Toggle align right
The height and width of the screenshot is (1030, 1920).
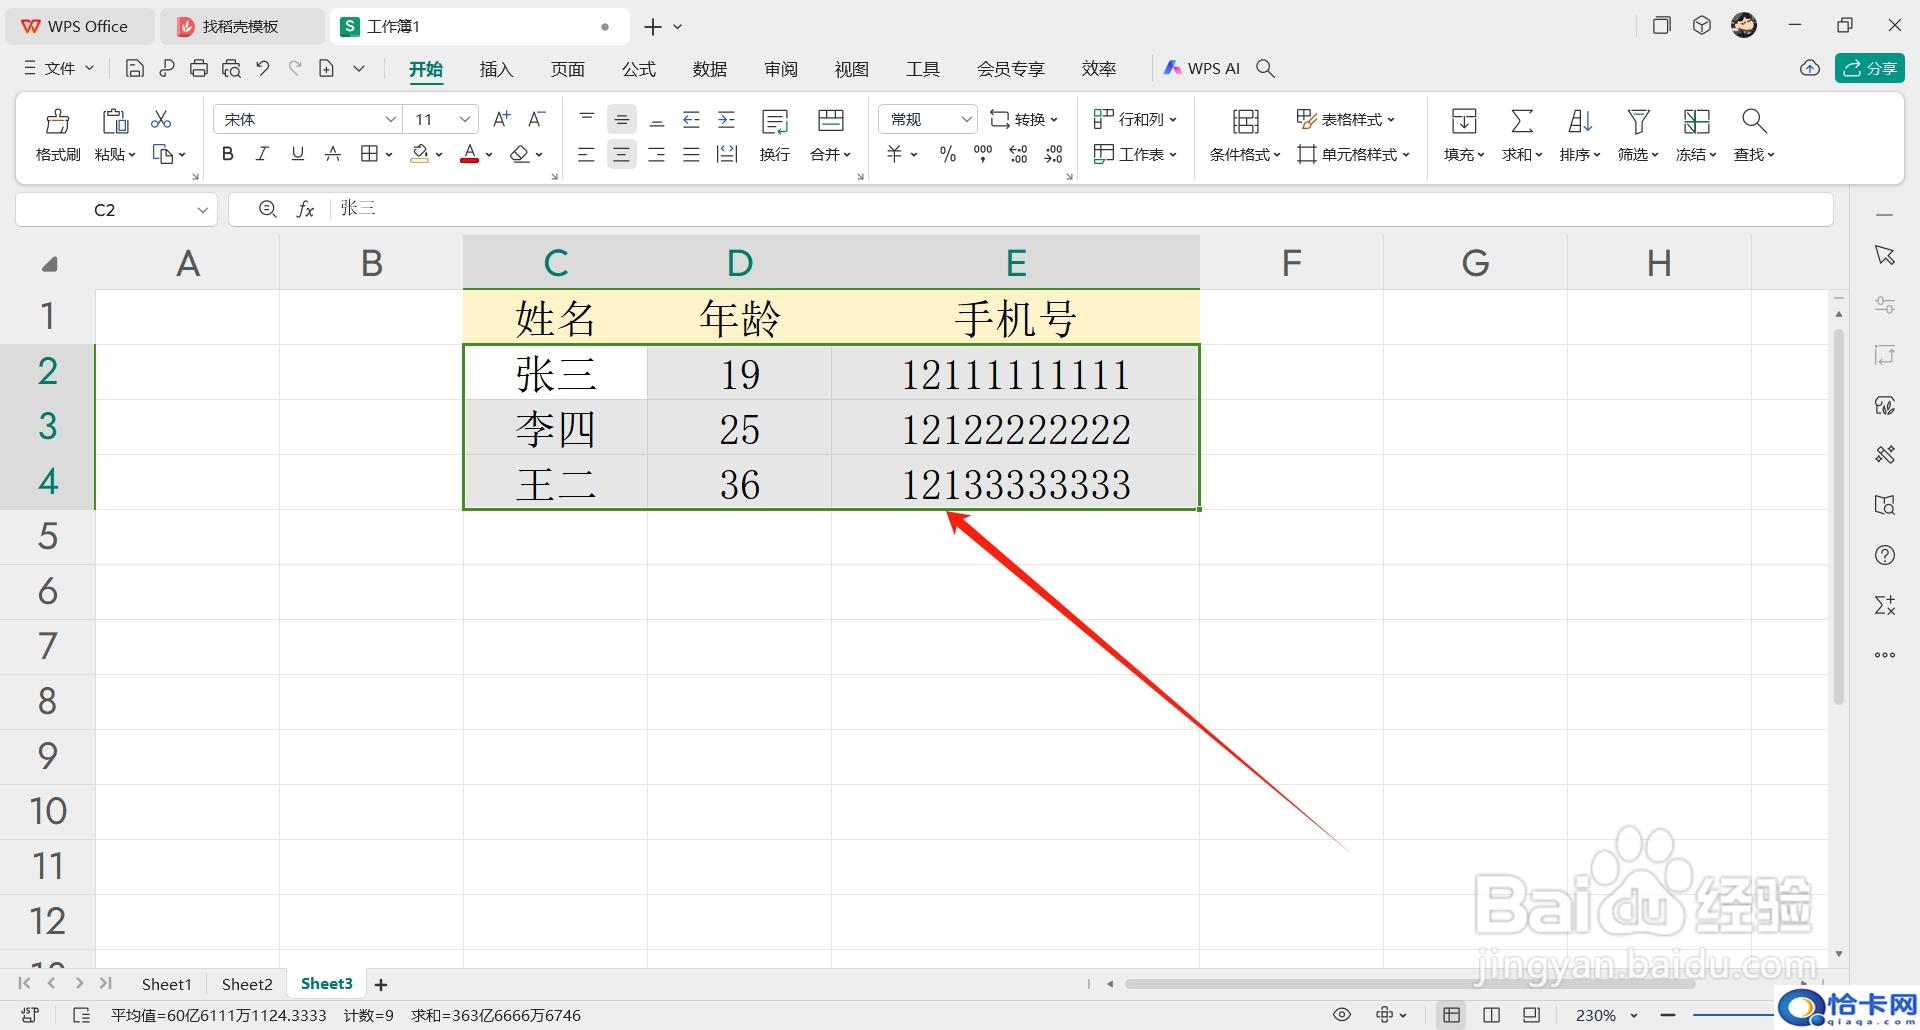(x=656, y=154)
